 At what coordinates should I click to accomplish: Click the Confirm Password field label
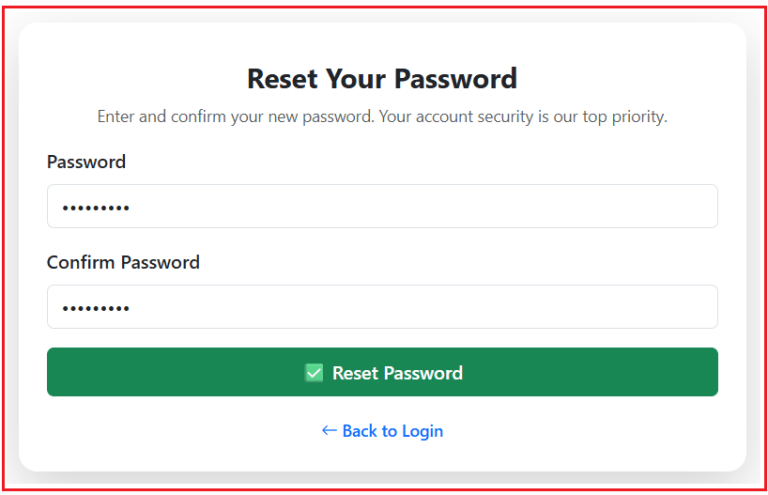[123, 263]
